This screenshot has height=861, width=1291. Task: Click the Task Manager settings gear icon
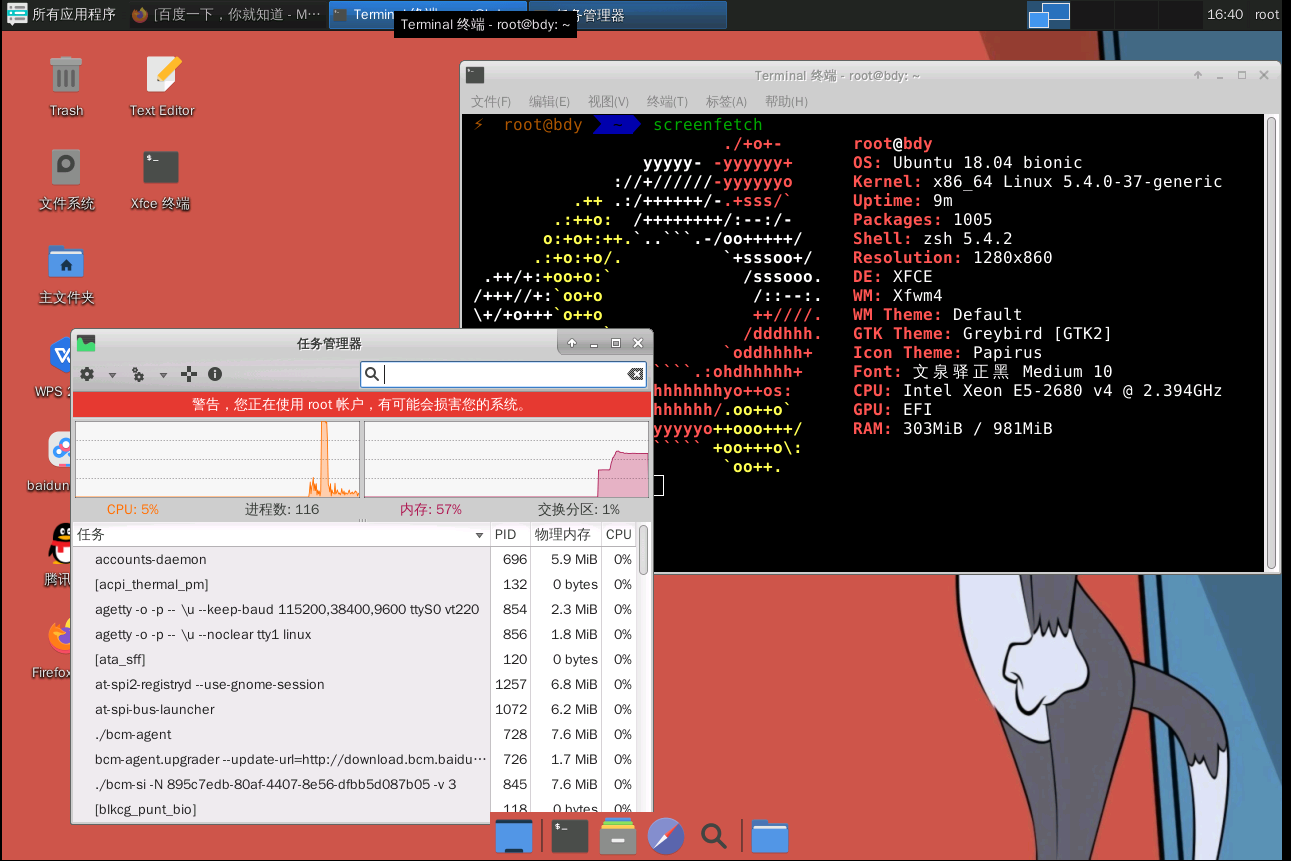87,374
